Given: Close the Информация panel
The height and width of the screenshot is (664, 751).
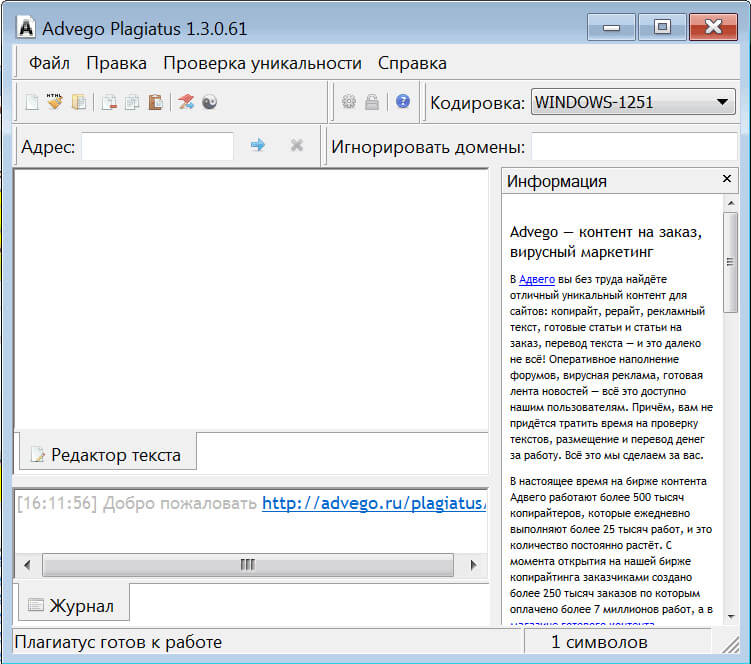Looking at the screenshot, I should pyautogui.click(x=727, y=179).
